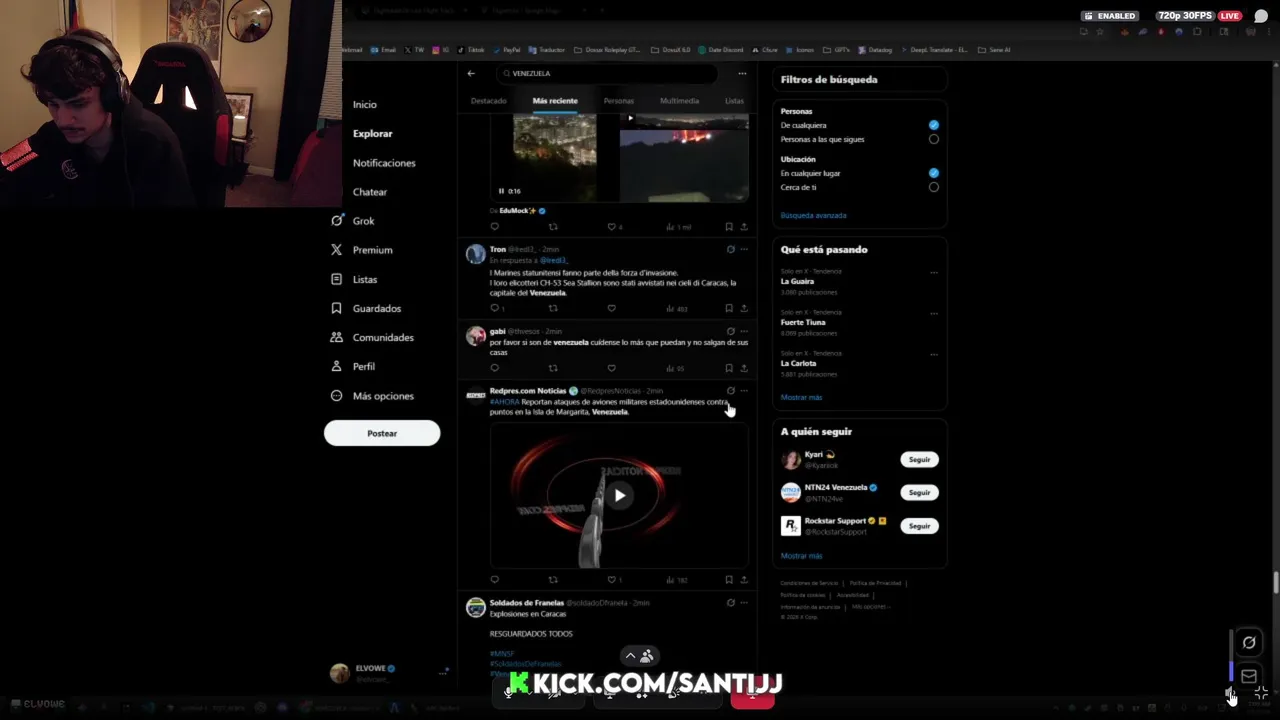This screenshot has width=1280, height=720.
Task: Repost the Redpres.com Noticias tweet
Action: [553, 579]
